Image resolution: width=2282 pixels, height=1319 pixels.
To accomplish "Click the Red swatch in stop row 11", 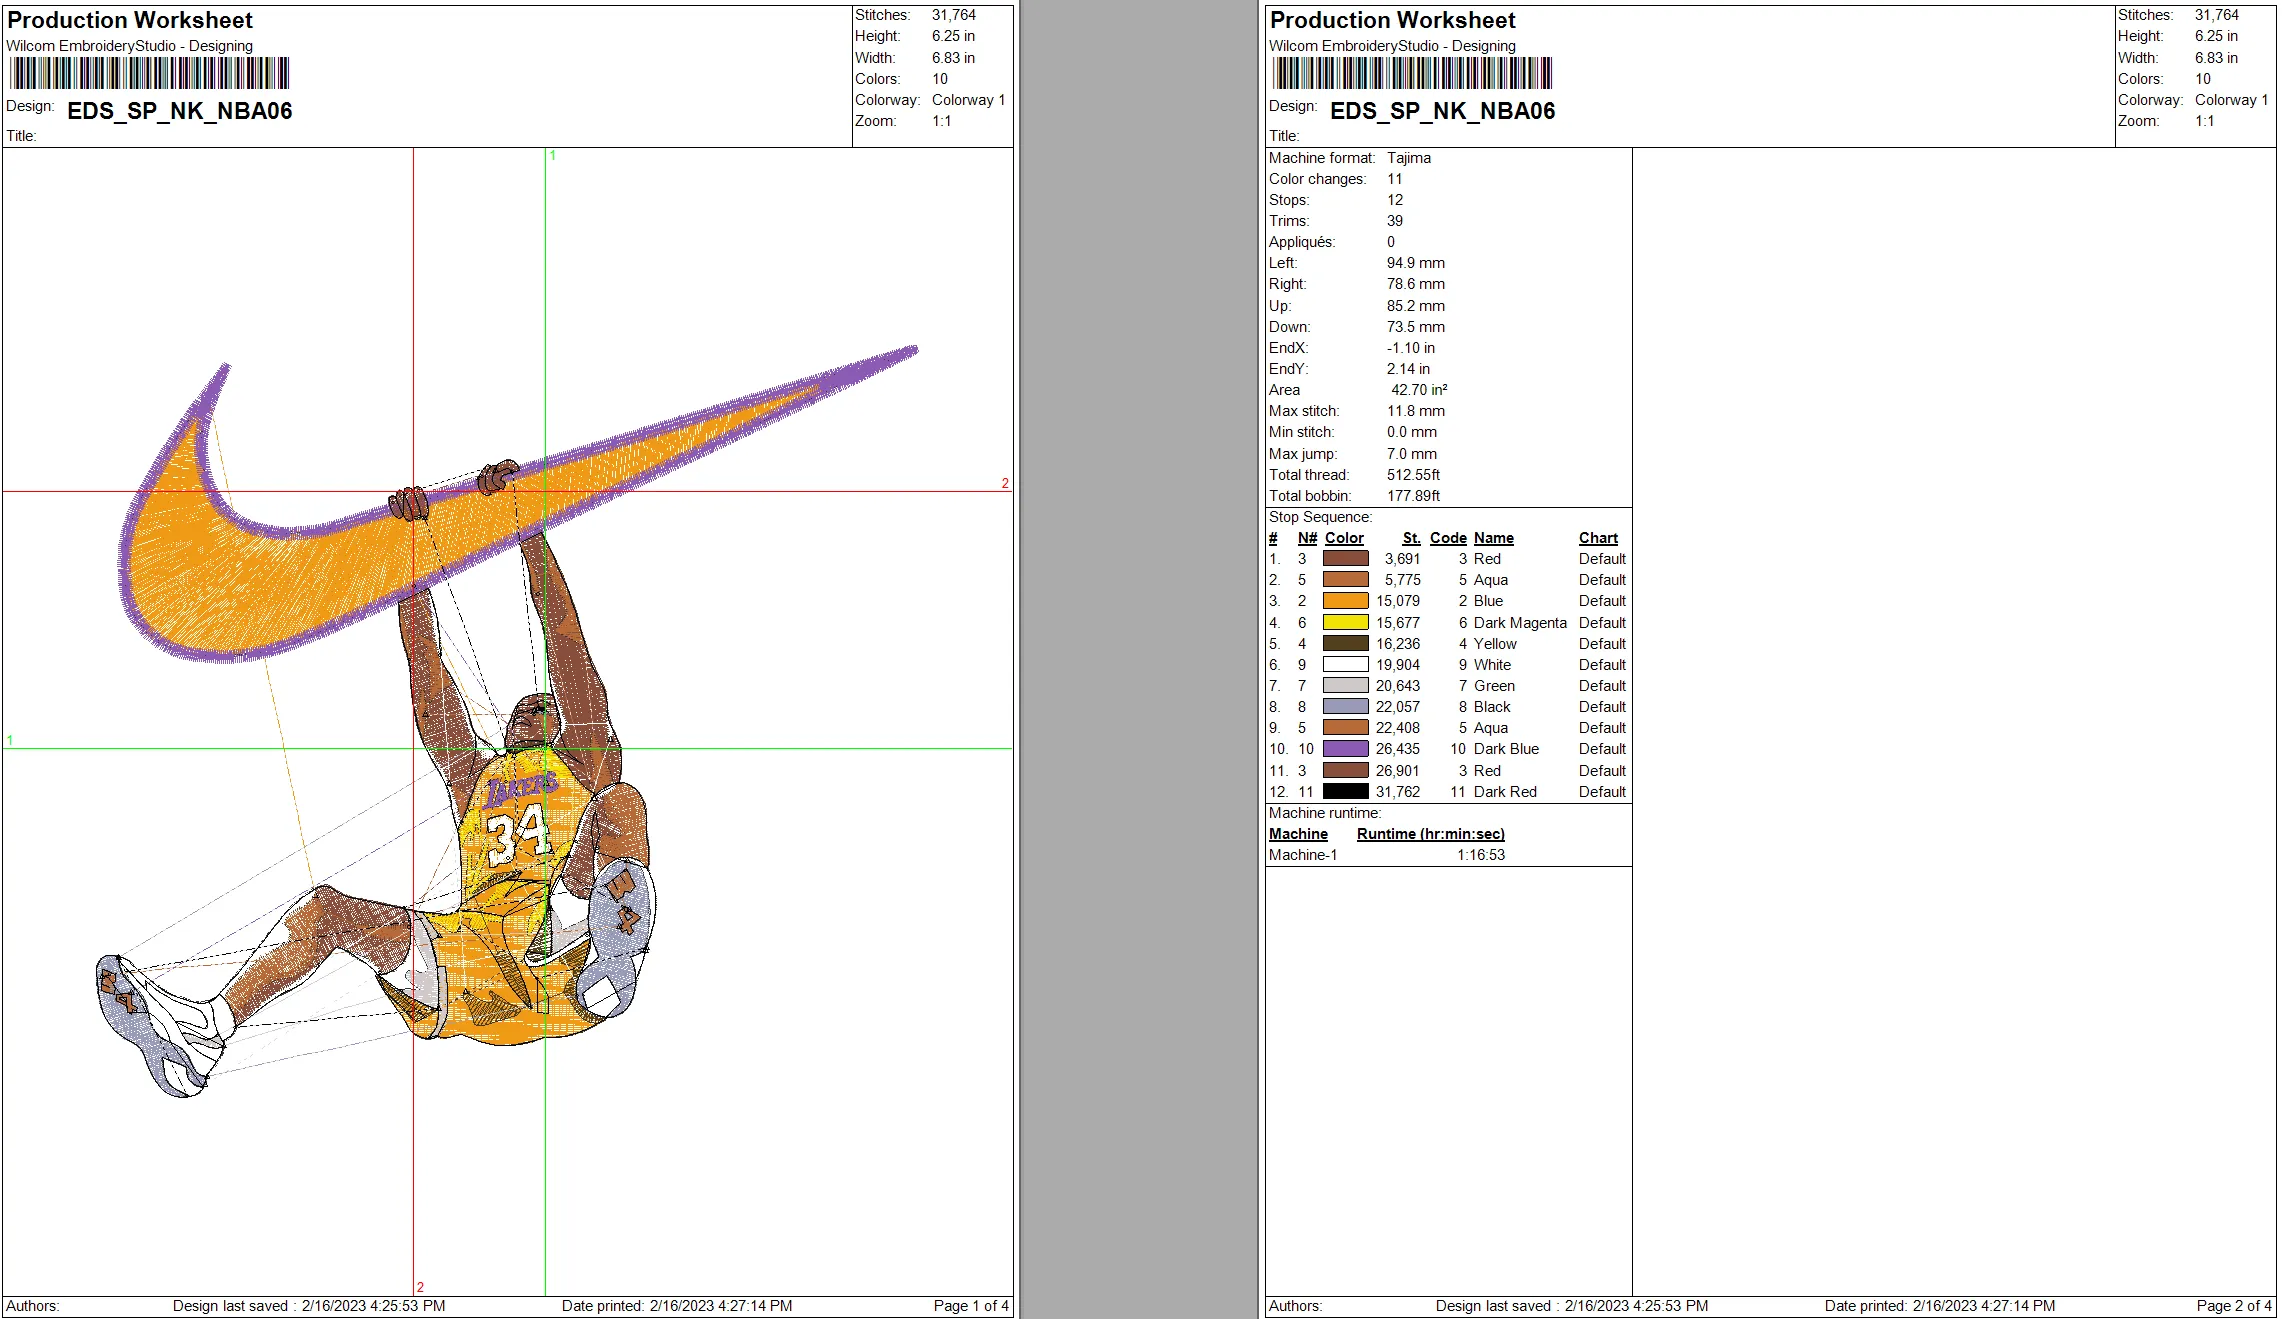I will tap(1345, 771).
